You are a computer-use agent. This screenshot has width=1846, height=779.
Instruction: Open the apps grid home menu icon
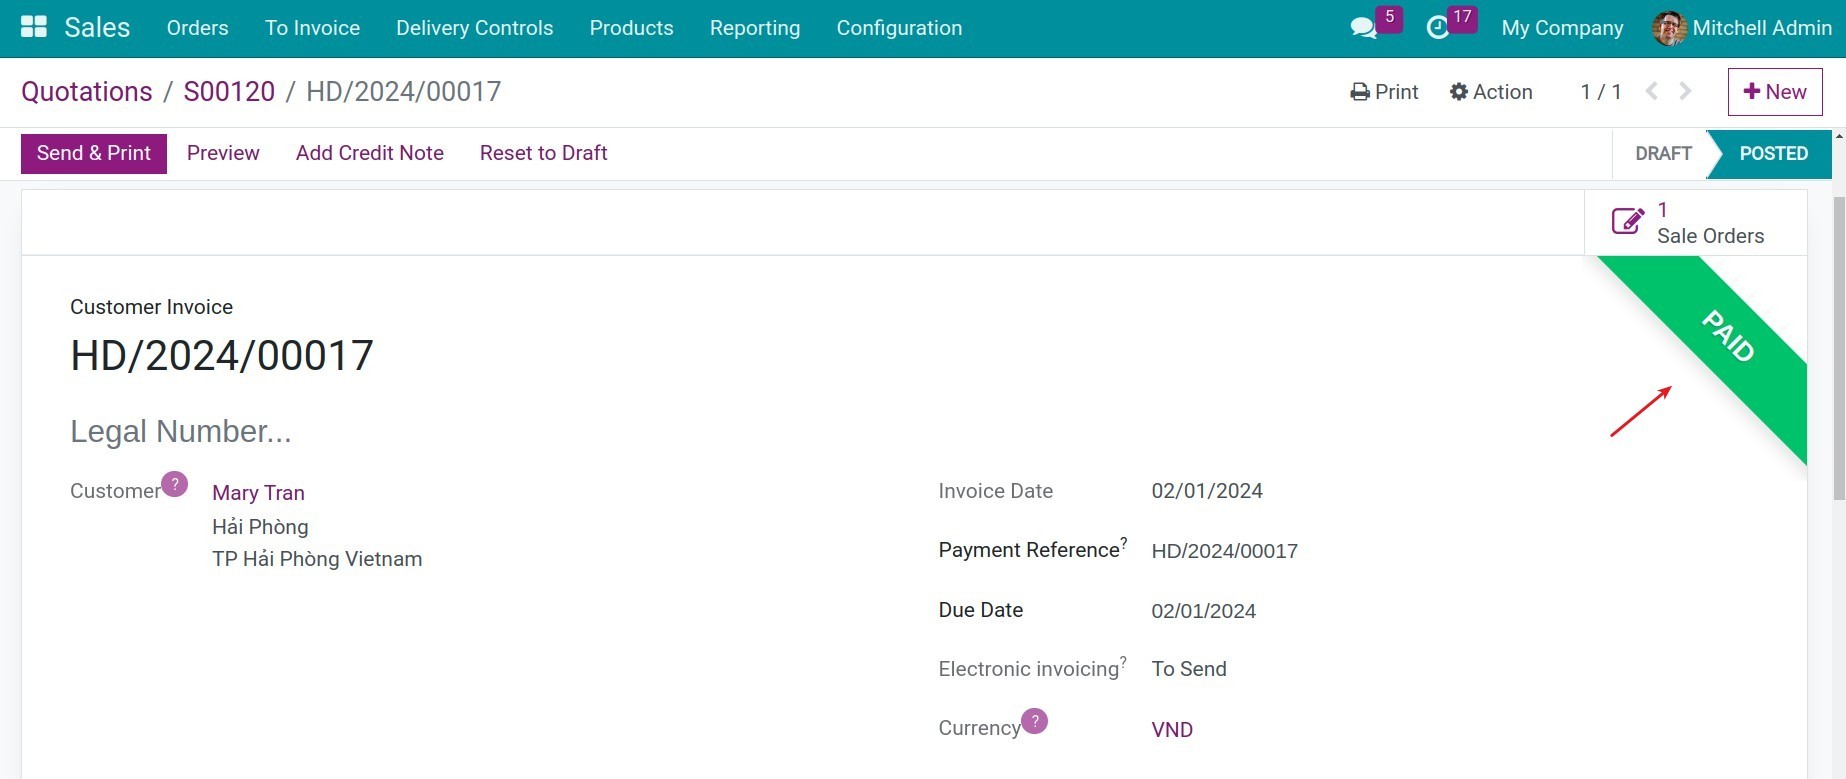point(34,27)
